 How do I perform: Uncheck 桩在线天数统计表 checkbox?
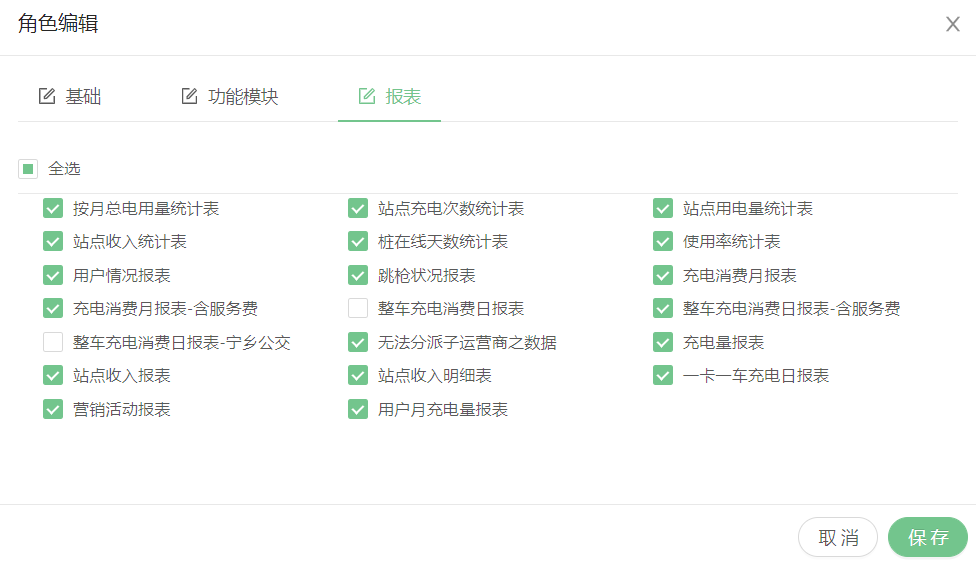pos(358,242)
